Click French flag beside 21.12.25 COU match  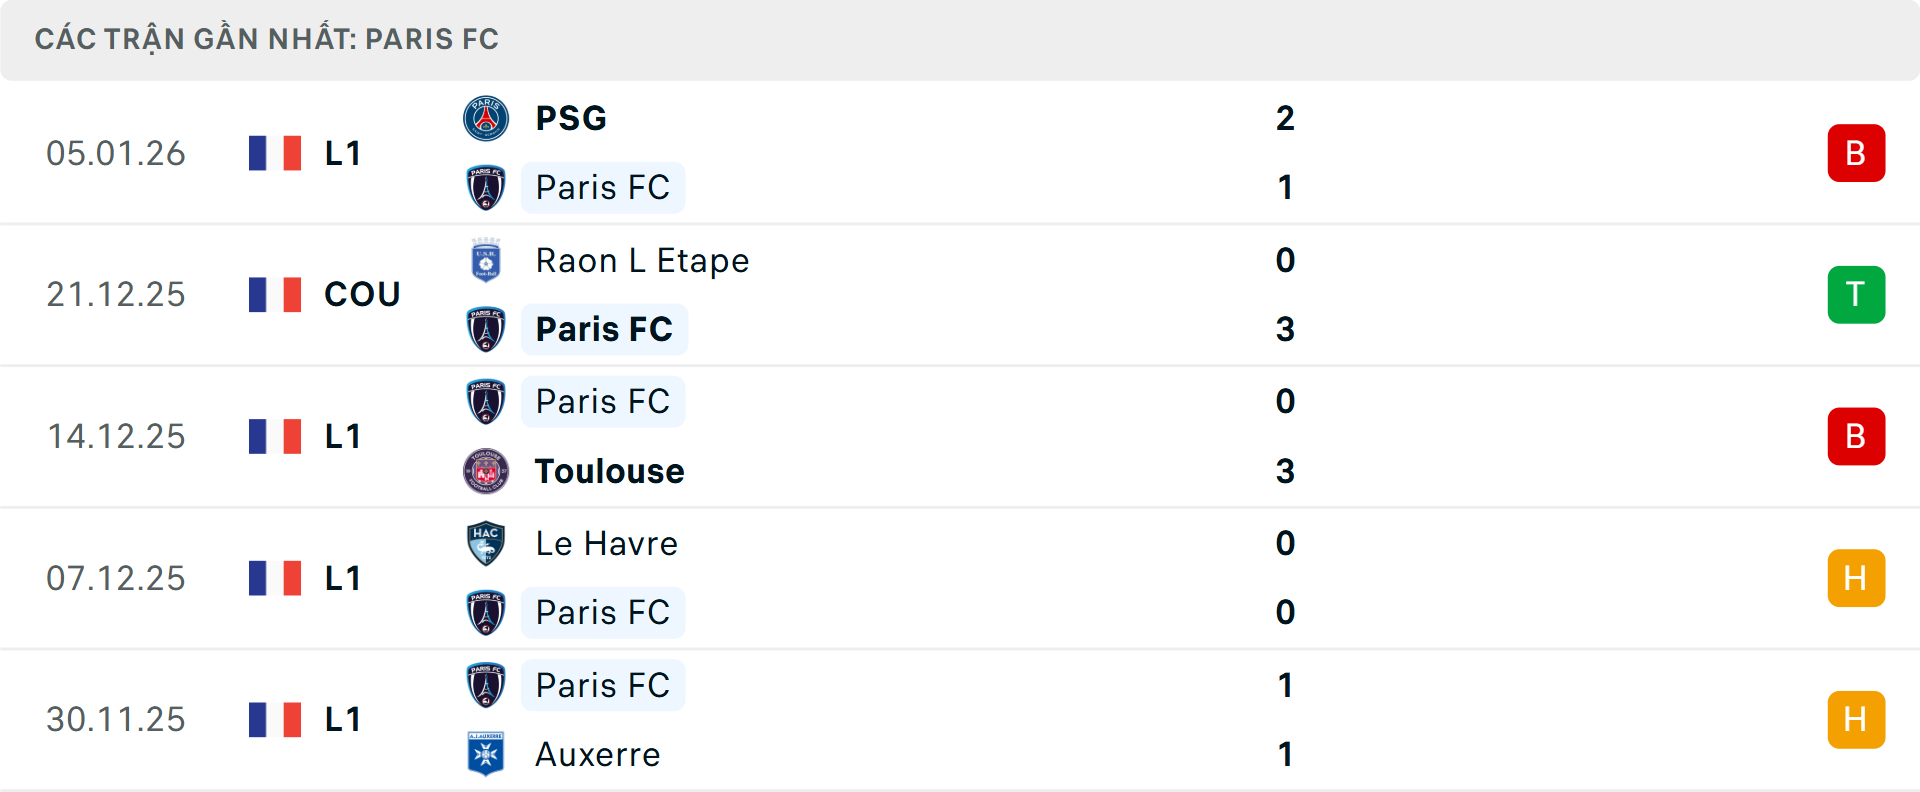[x=275, y=294]
